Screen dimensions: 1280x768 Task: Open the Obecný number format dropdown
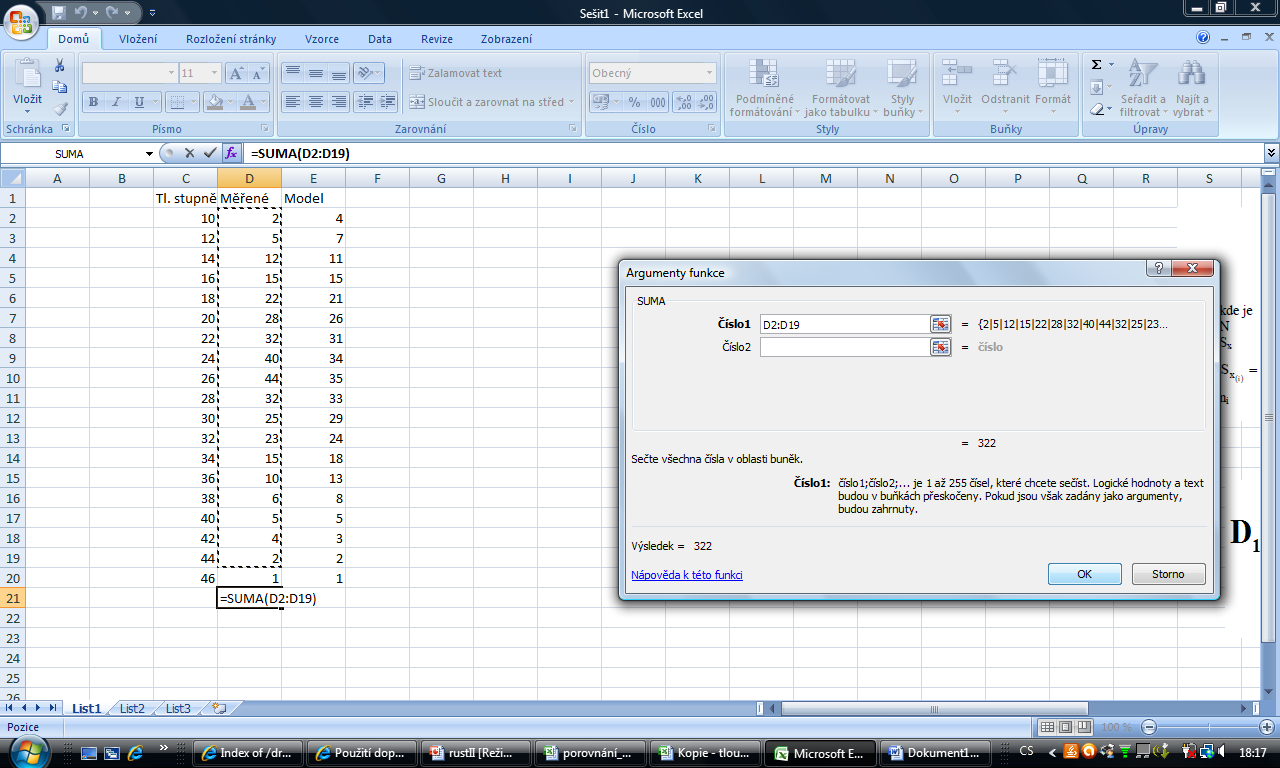(x=709, y=73)
